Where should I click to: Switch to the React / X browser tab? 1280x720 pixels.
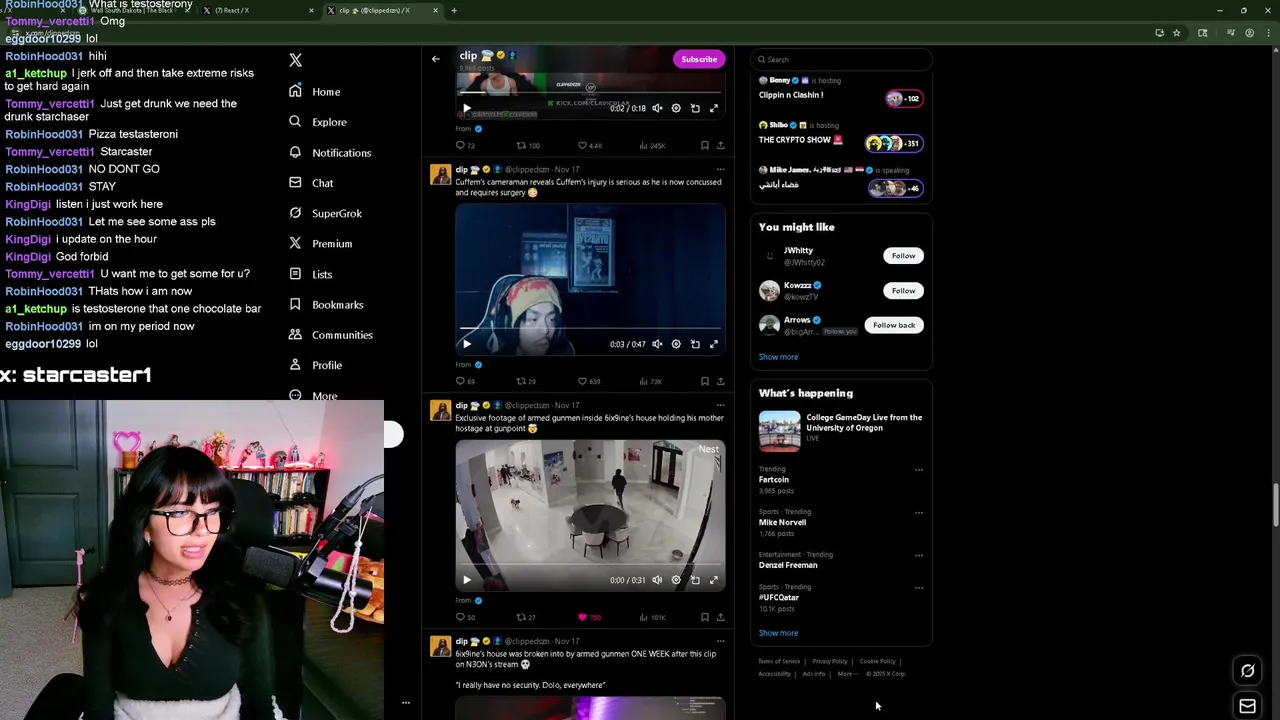(x=258, y=10)
